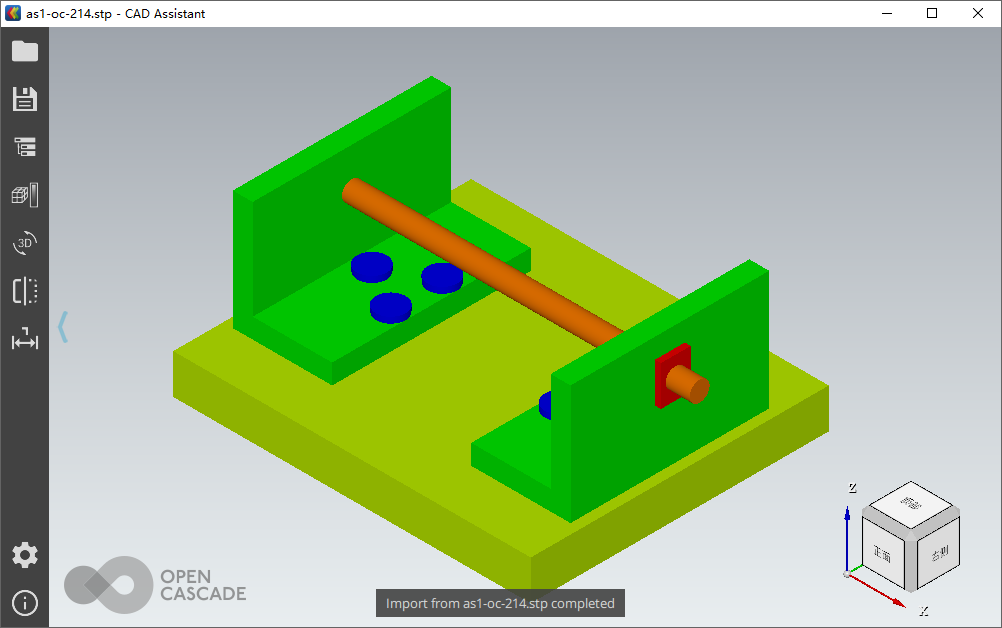Click the 3D view rotation icon
The height and width of the screenshot is (628, 1002).
click(x=25, y=243)
